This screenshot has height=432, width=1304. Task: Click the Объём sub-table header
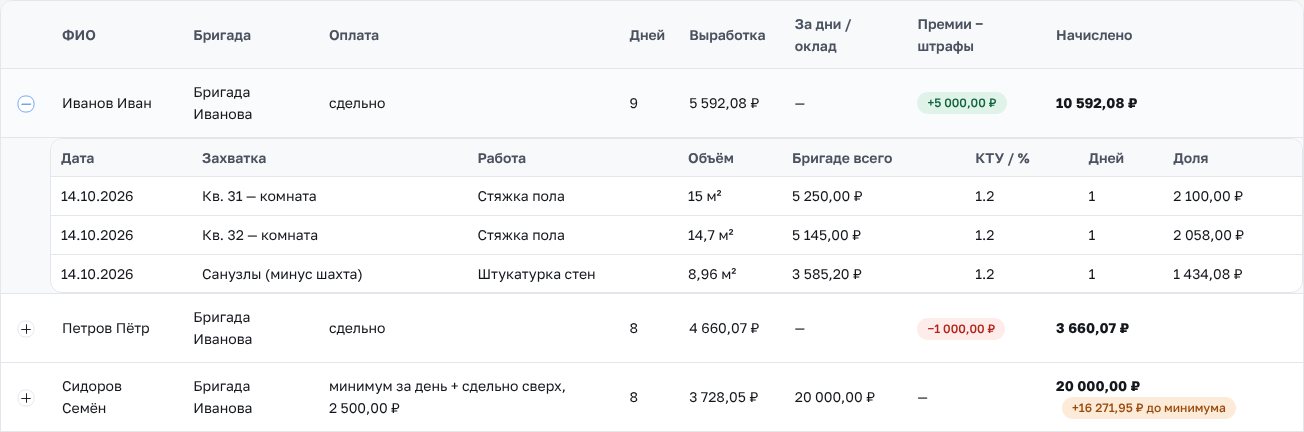pos(711,158)
